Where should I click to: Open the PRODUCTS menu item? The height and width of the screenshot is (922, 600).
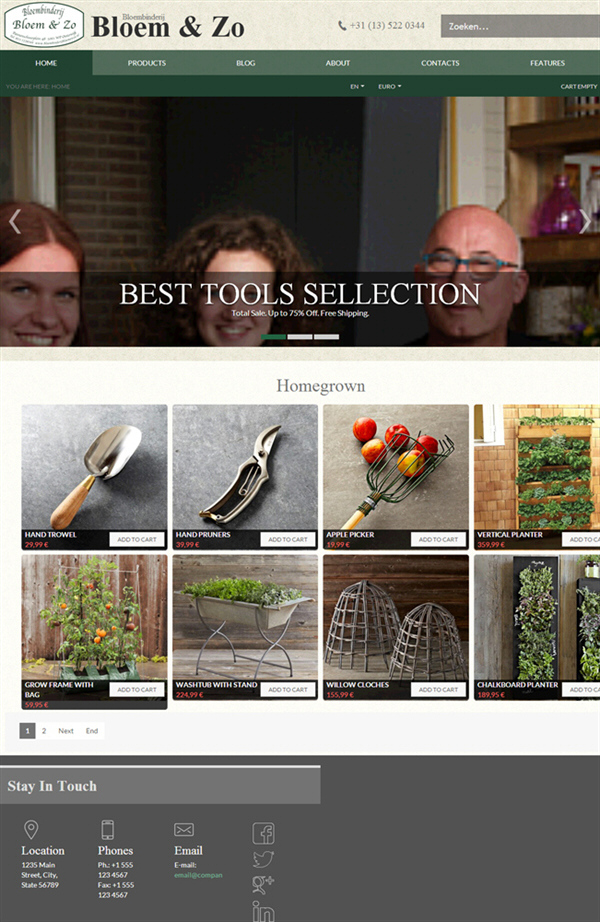coord(147,63)
